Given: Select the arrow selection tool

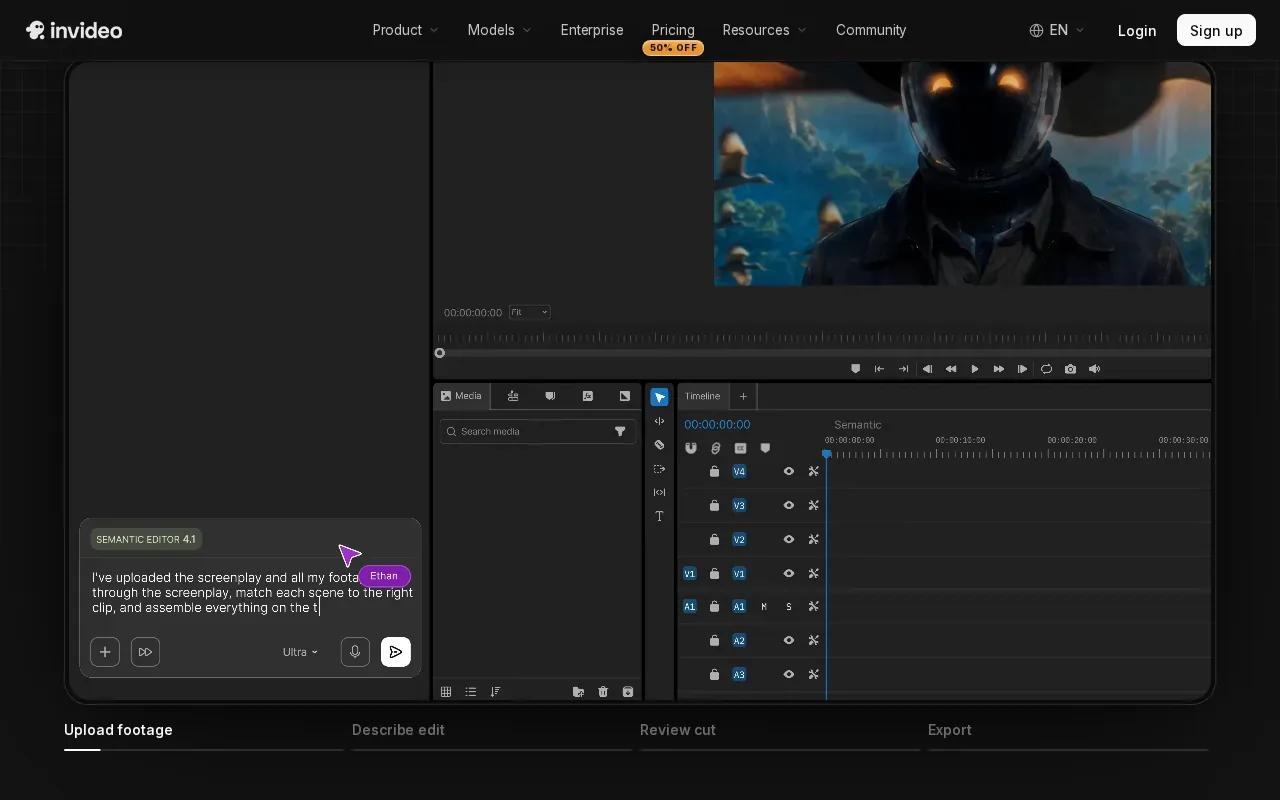Looking at the screenshot, I should coord(659,397).
